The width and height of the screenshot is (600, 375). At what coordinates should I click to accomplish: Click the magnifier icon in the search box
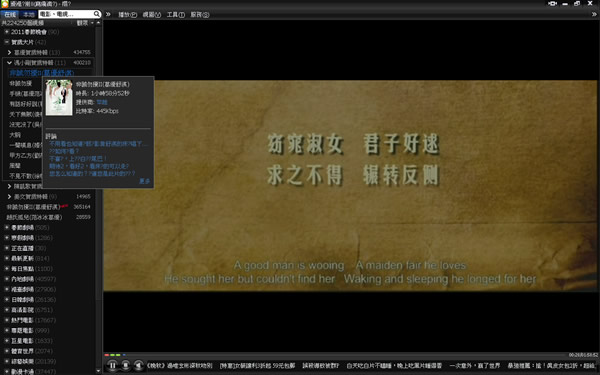97,14
